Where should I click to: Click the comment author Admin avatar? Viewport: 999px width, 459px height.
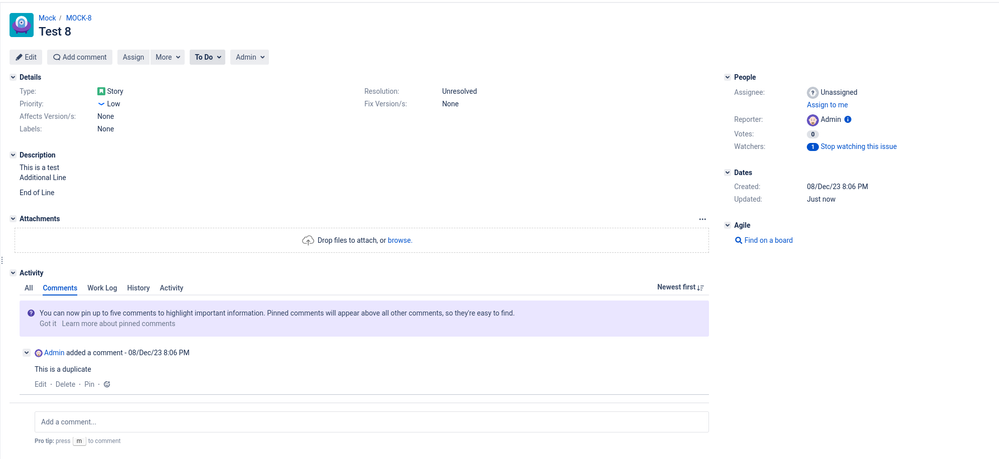(38, 353)
